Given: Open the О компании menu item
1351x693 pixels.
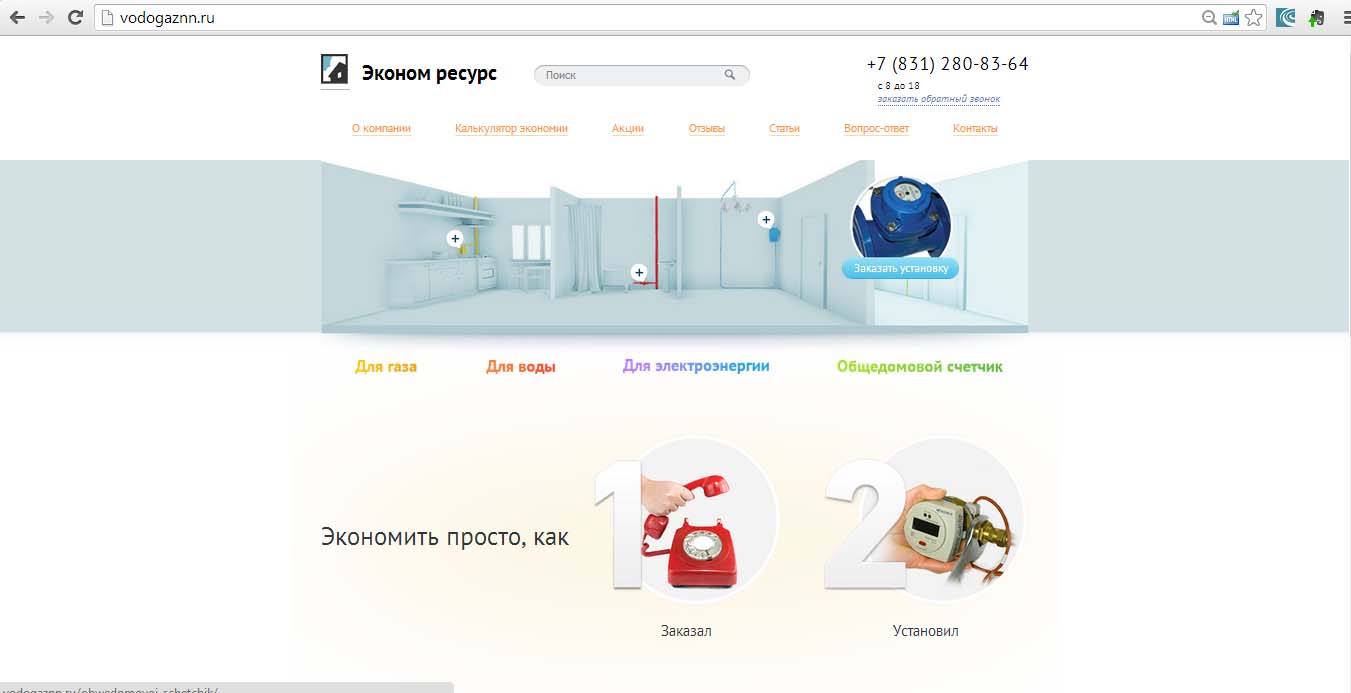Looking at the screenshot, I should 381,128.
